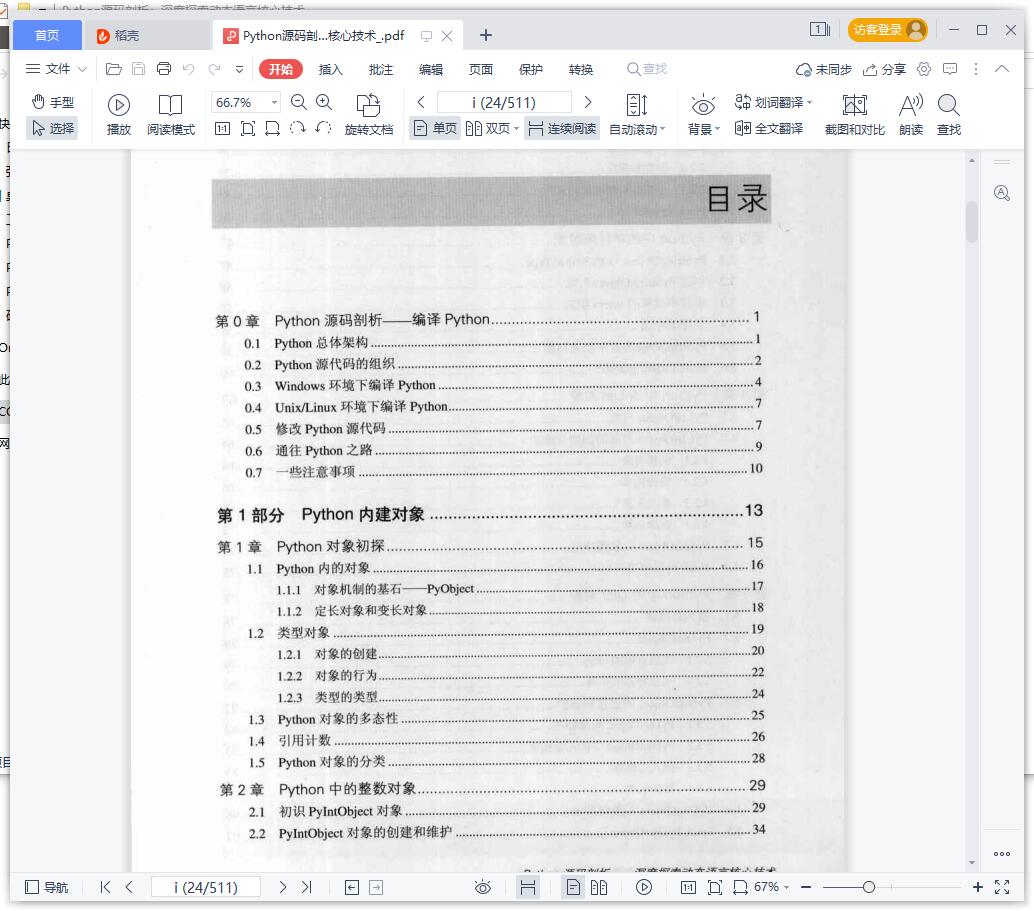Image resolution: width=1034 pixels, height=911 pixels.
Task: Enter fullscreen with status bar icon
Action: pos(1002,887)
